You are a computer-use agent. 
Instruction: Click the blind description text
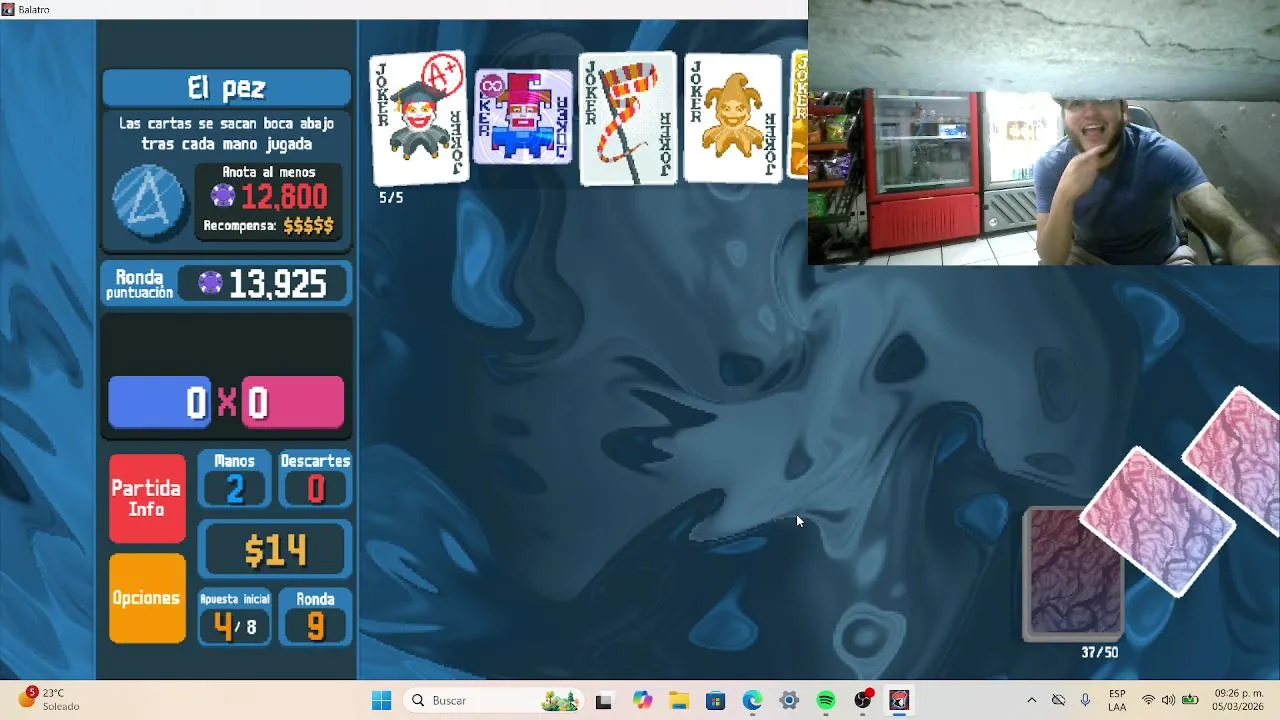point(226,133)
